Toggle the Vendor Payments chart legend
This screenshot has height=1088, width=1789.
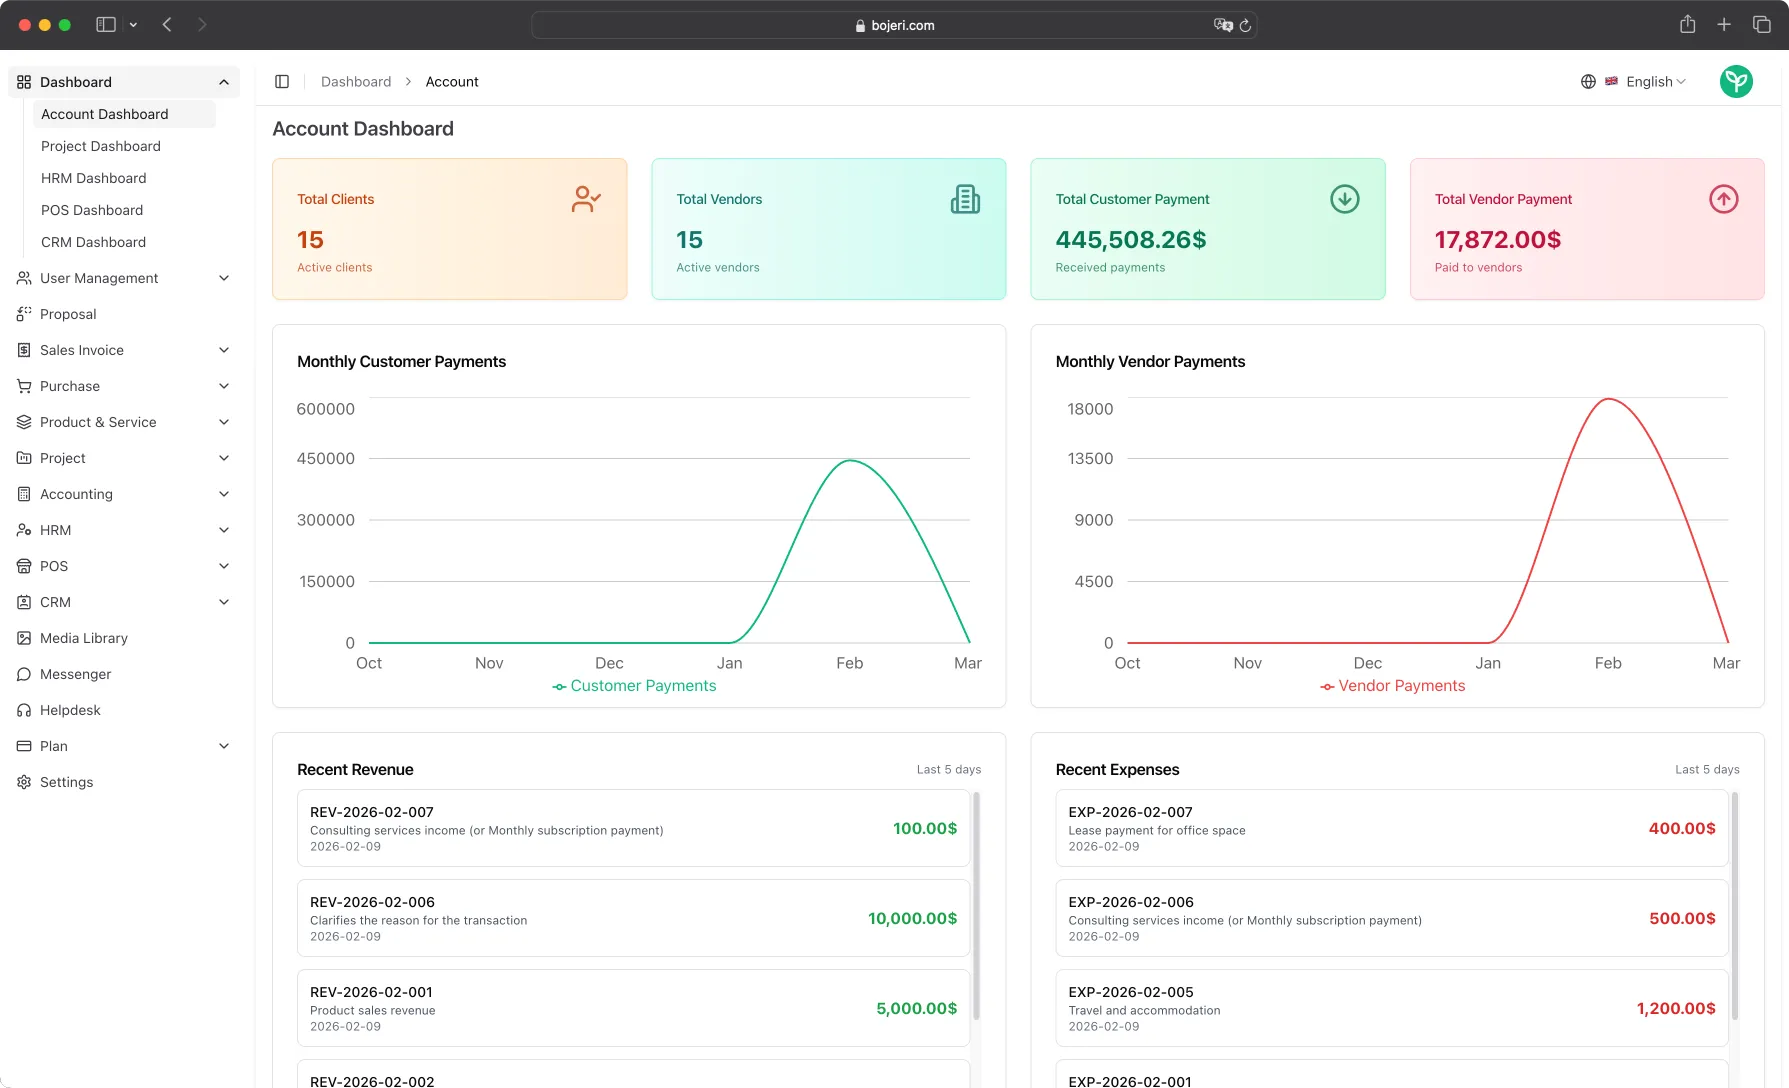click(x=1393, y=686)
